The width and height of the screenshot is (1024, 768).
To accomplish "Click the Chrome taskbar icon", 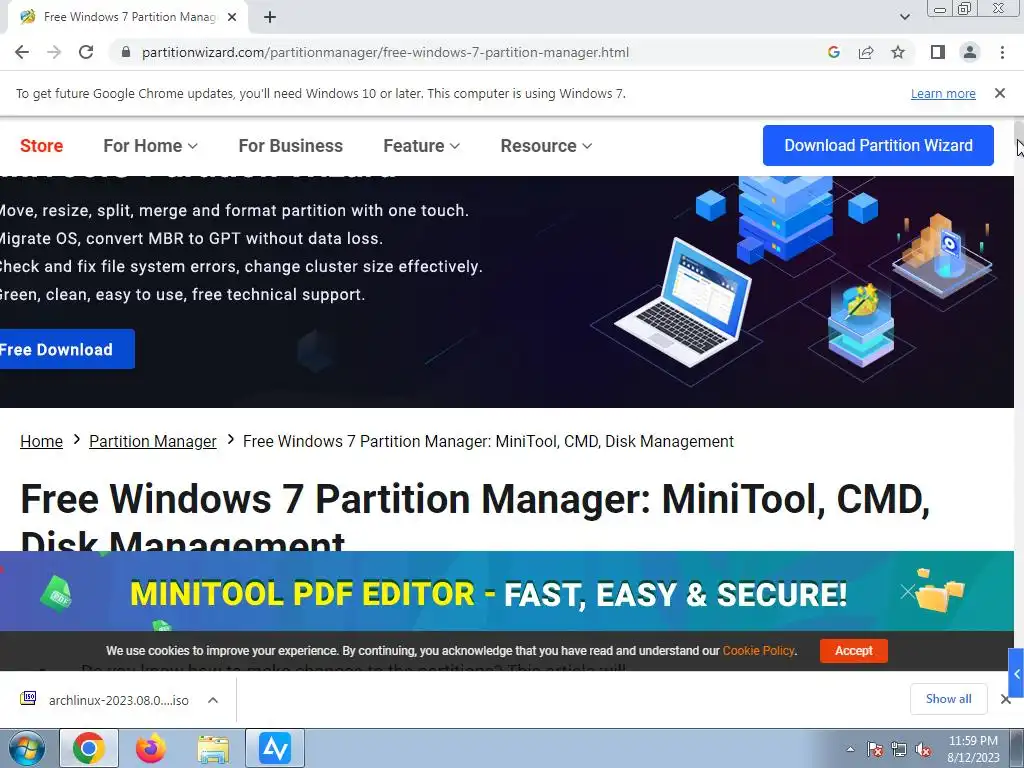I will coord(89,748).
